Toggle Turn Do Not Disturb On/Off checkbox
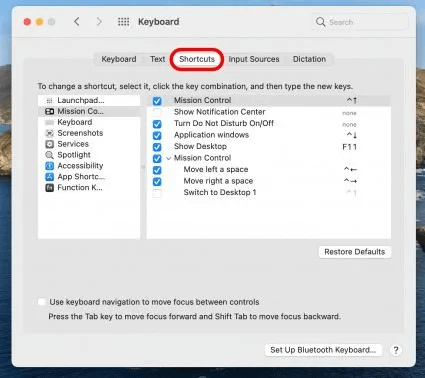The width and height of the screenshot is (425, 378). coord(157,124)
